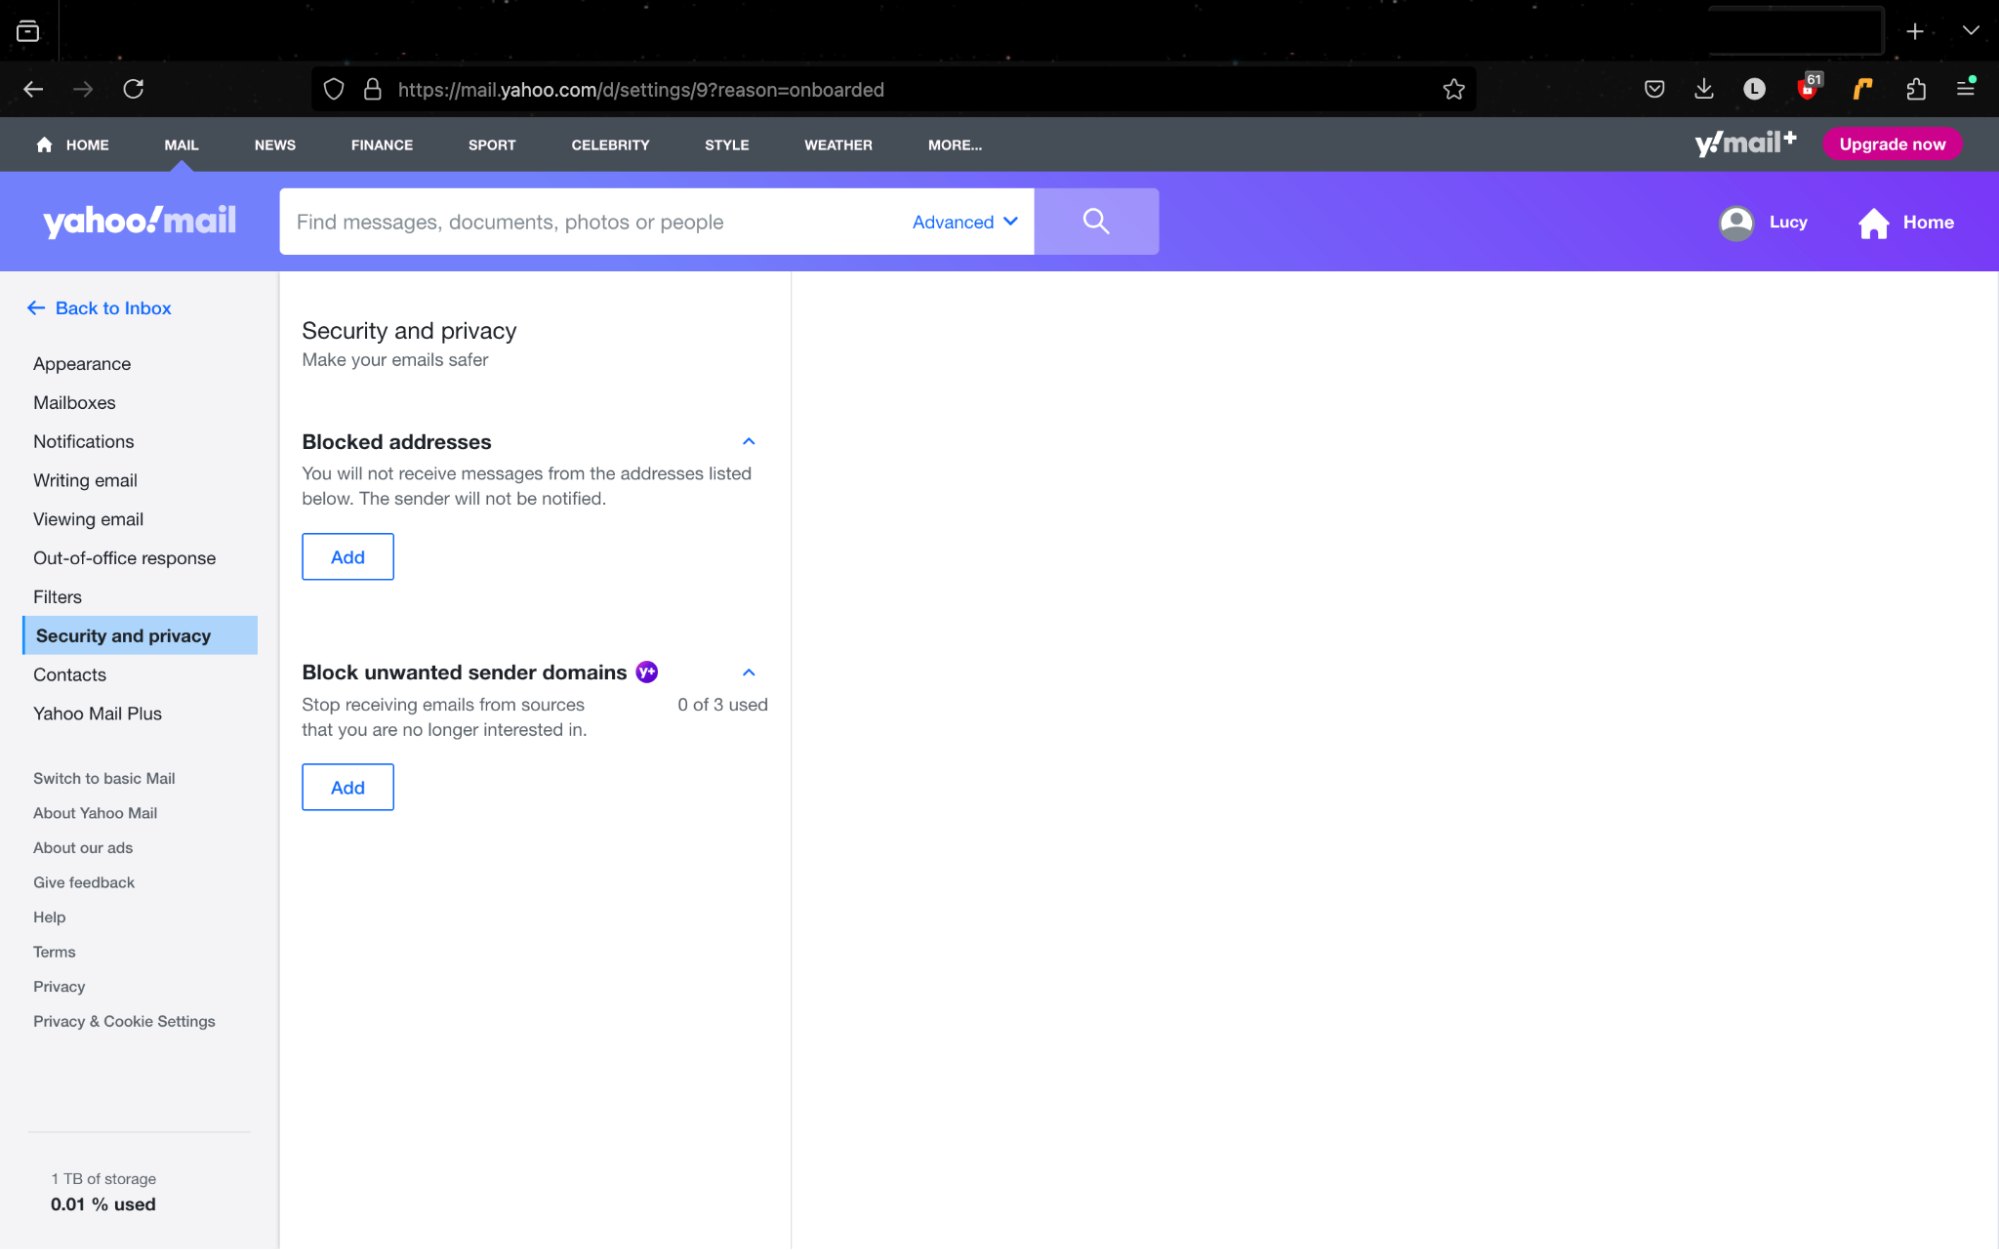Open the extensions puzzle icon

pyautogui.click(x=1915, y=89)
